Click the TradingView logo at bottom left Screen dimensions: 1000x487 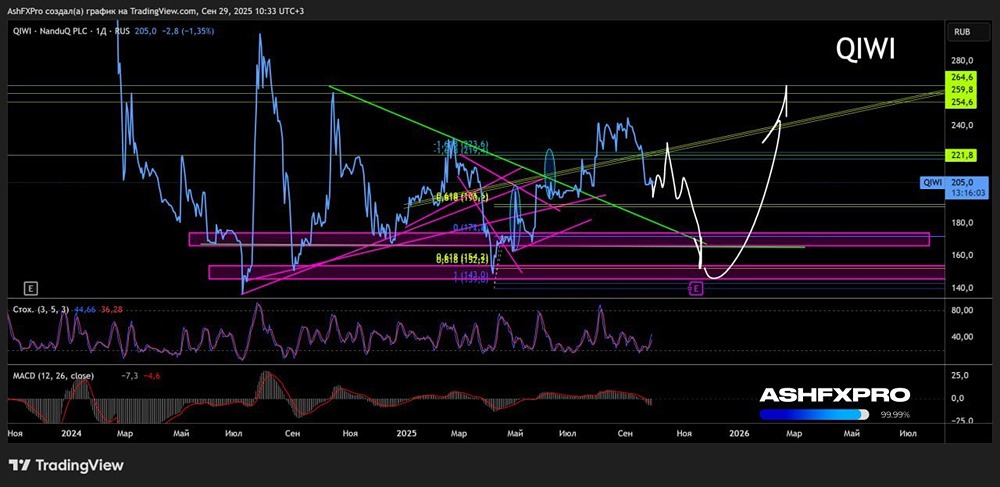[x=66, y=465]
